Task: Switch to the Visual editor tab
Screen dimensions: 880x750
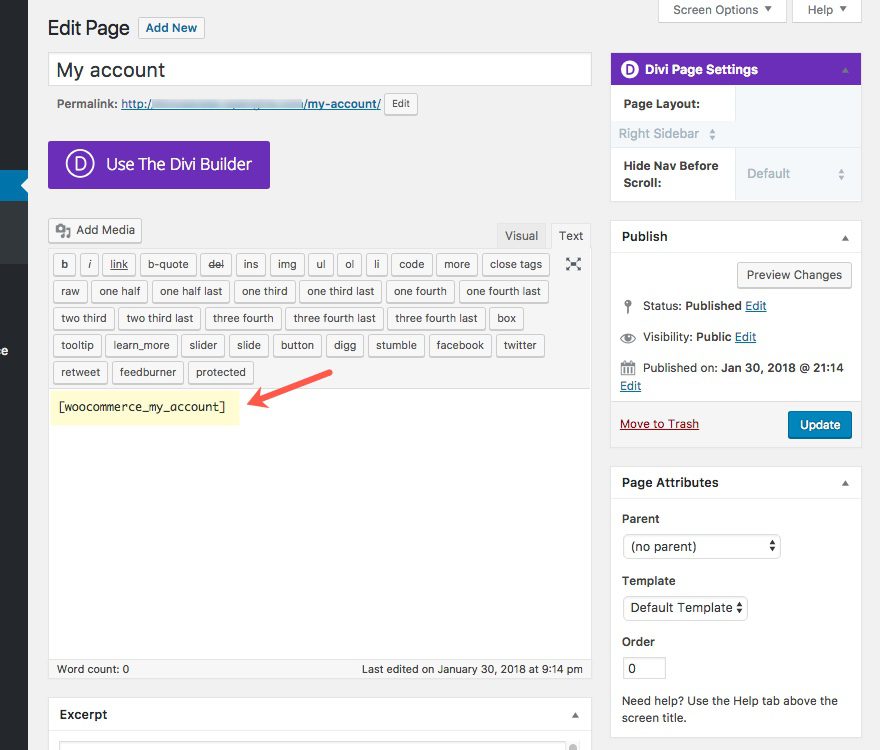Action: pos(521,236)
